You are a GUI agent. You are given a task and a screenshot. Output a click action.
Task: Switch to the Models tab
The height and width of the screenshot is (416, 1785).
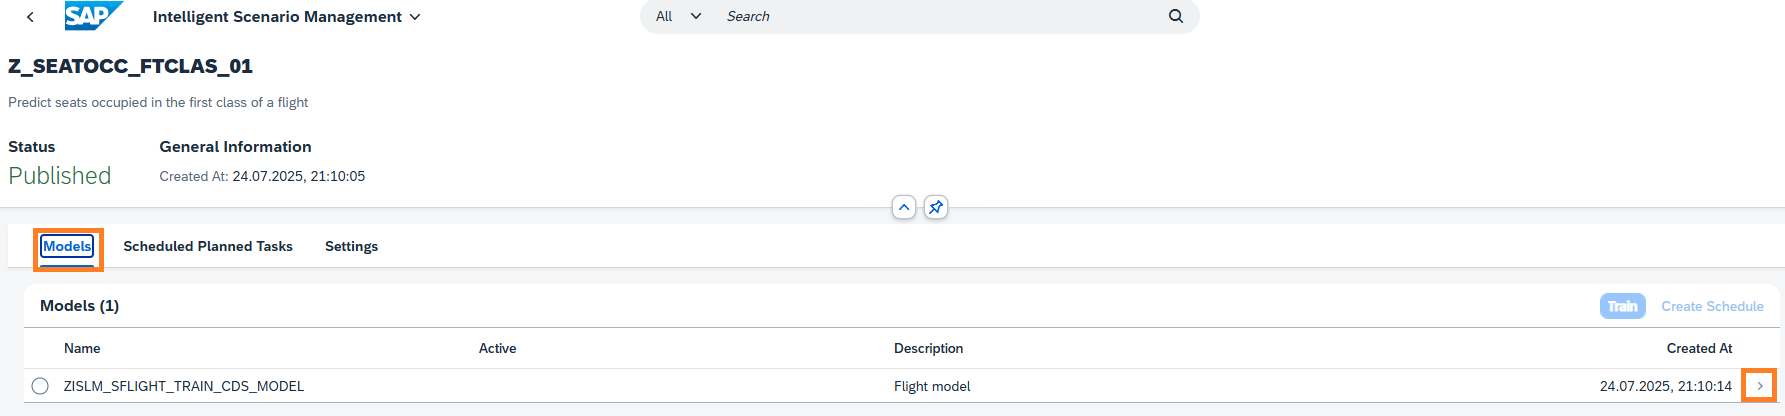tap(67, 246)
